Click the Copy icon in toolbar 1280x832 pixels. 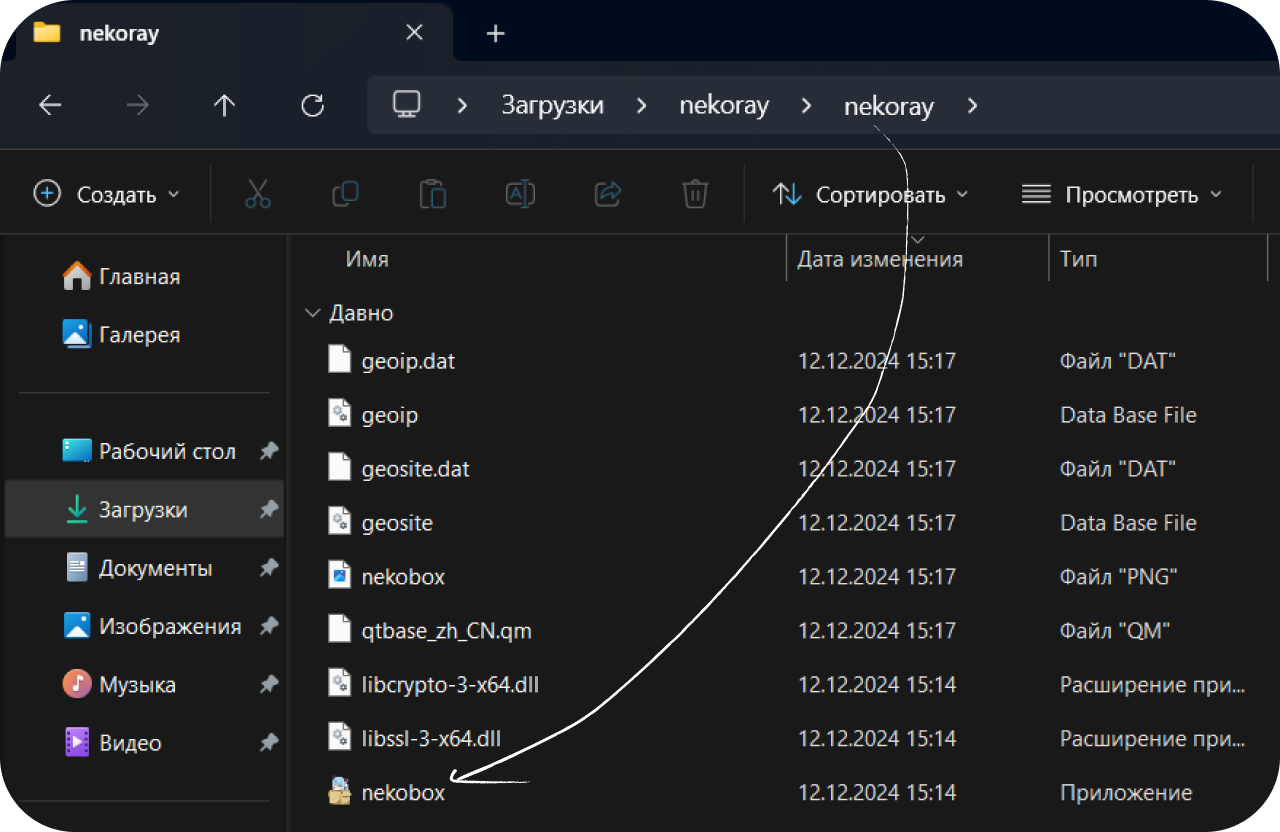[x=345, y=194]
